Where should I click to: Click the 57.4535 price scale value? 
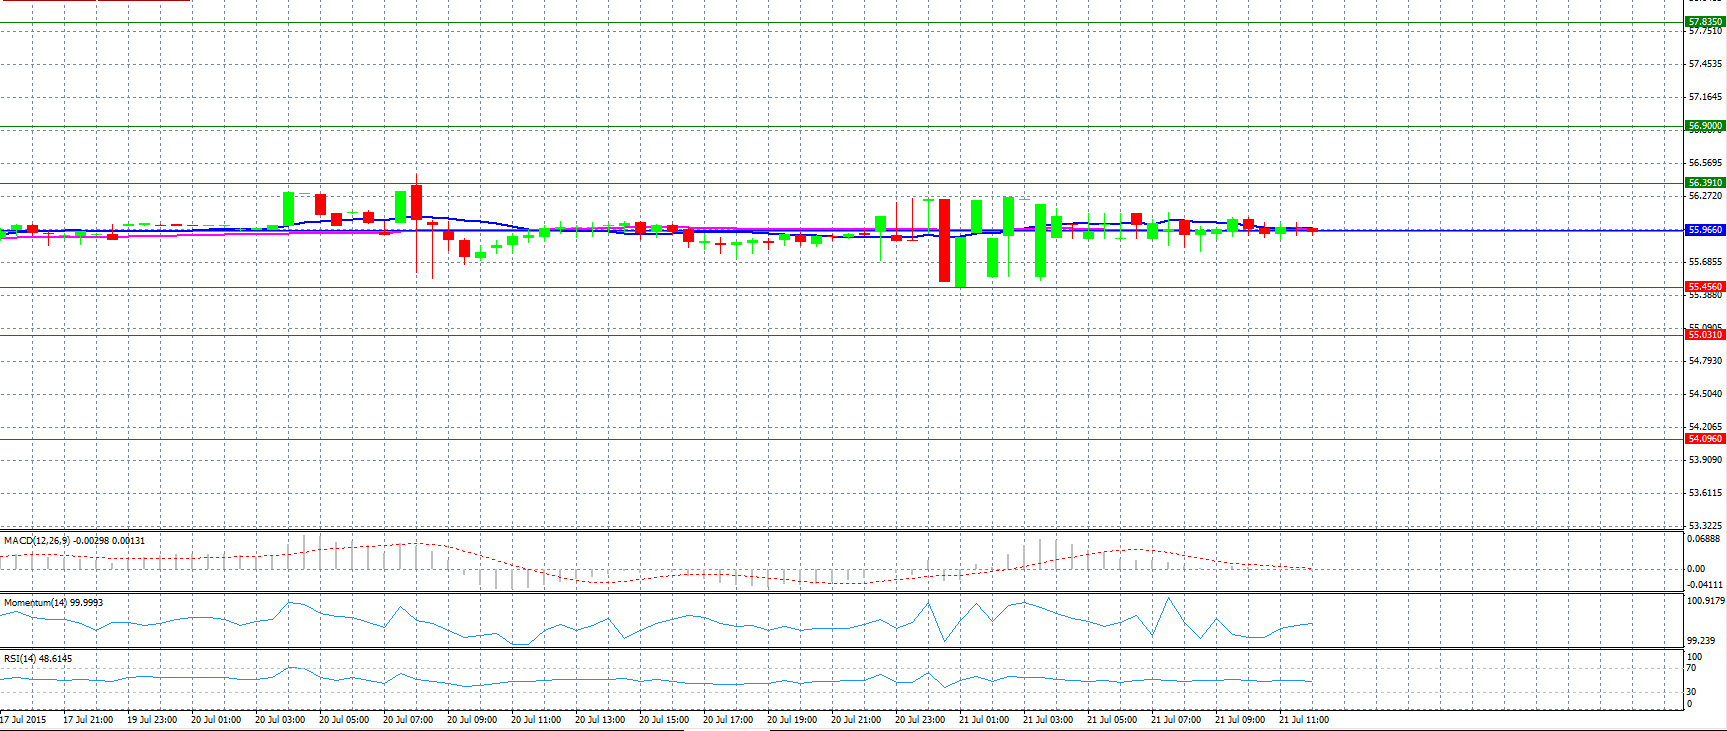coord(1705,64)
